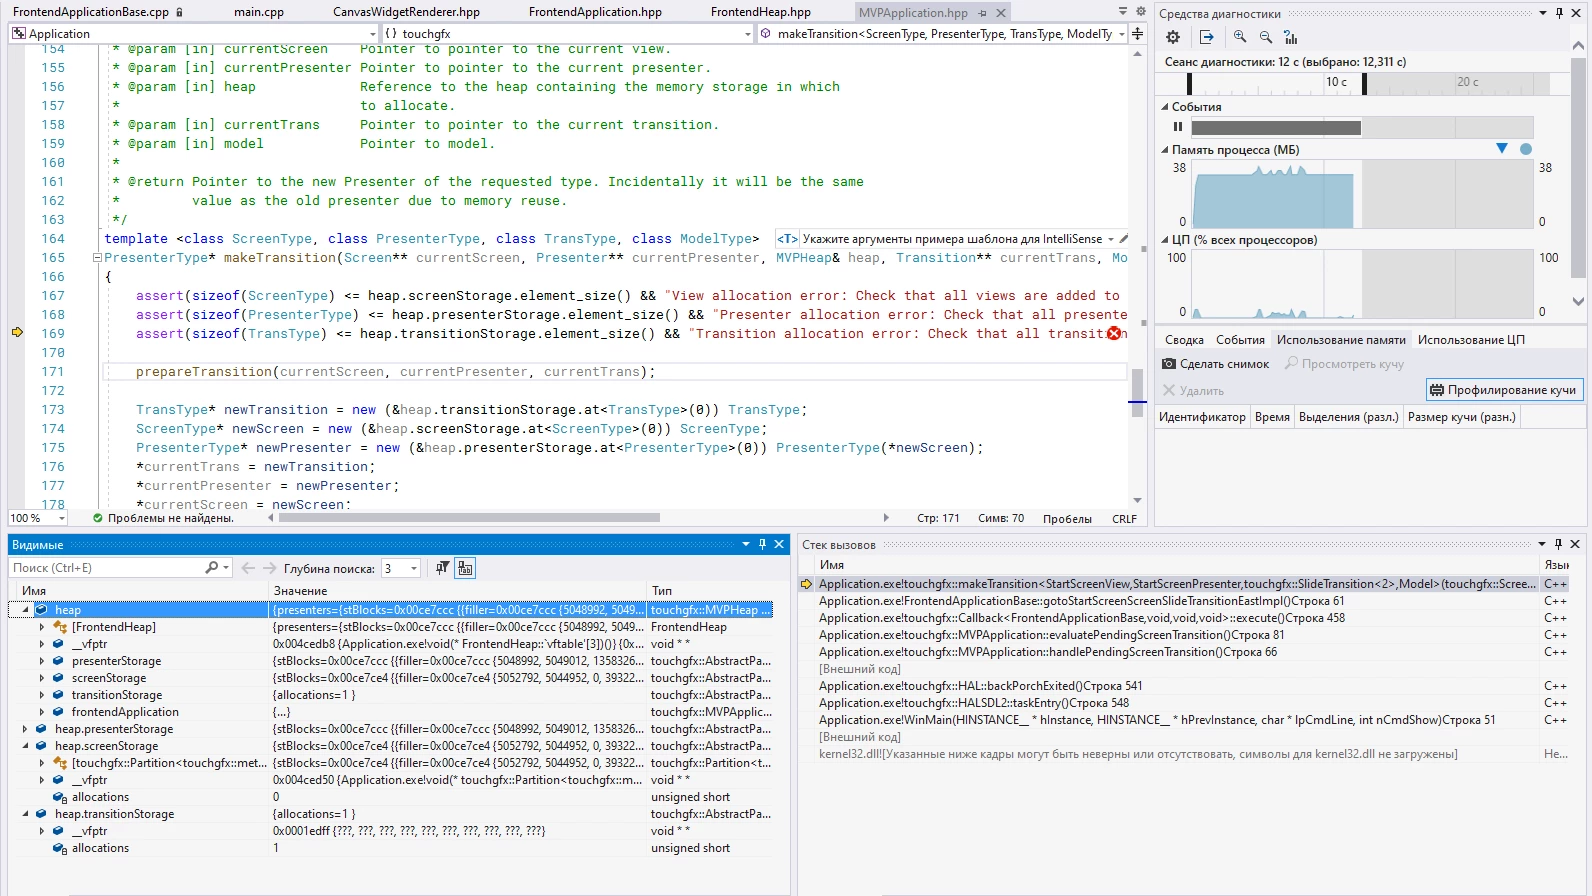This screenshot has height=896, width=1592.
Task: Switch to the Использование ЦП tab
Action: [x=1471, y=340]
